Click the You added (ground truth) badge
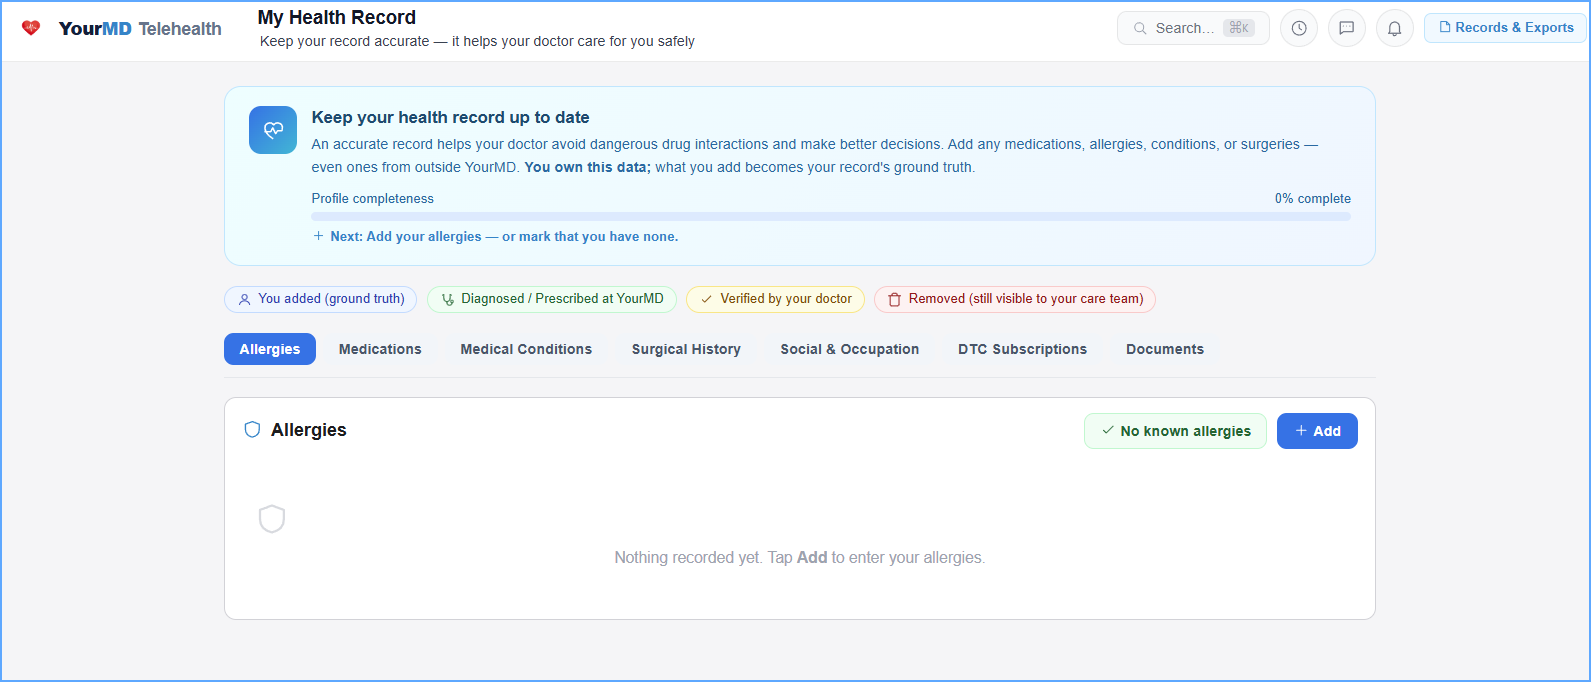 click(x=321, y=299)
